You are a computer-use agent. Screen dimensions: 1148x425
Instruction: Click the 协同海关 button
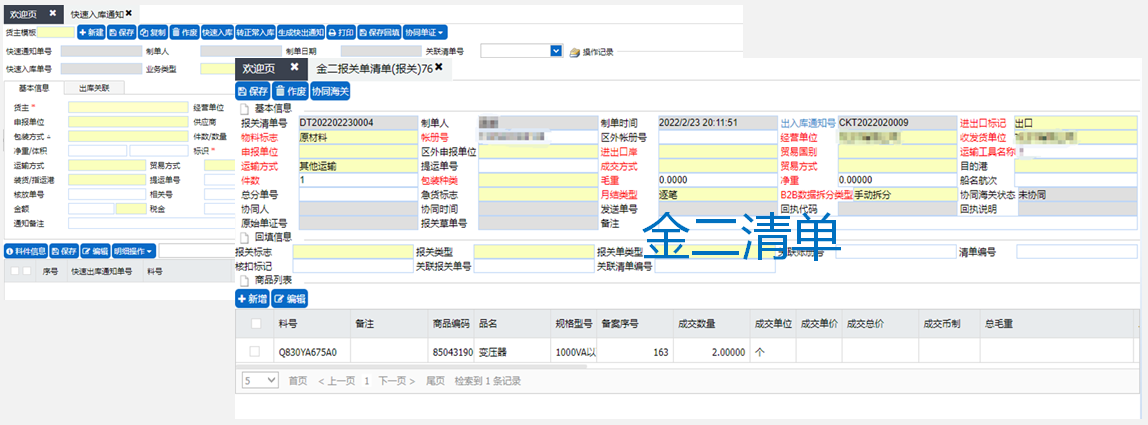(330, 92)
